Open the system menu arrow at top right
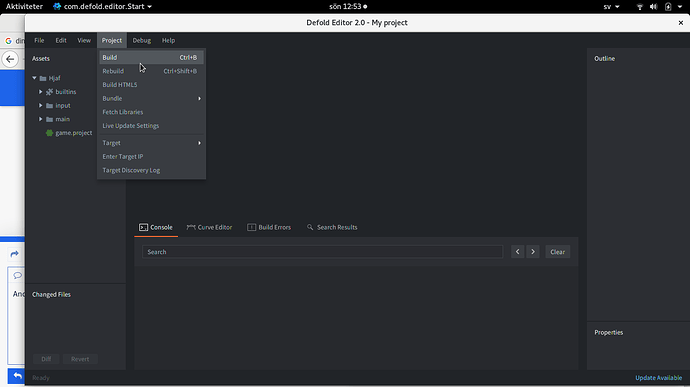 tap(680, 7)
